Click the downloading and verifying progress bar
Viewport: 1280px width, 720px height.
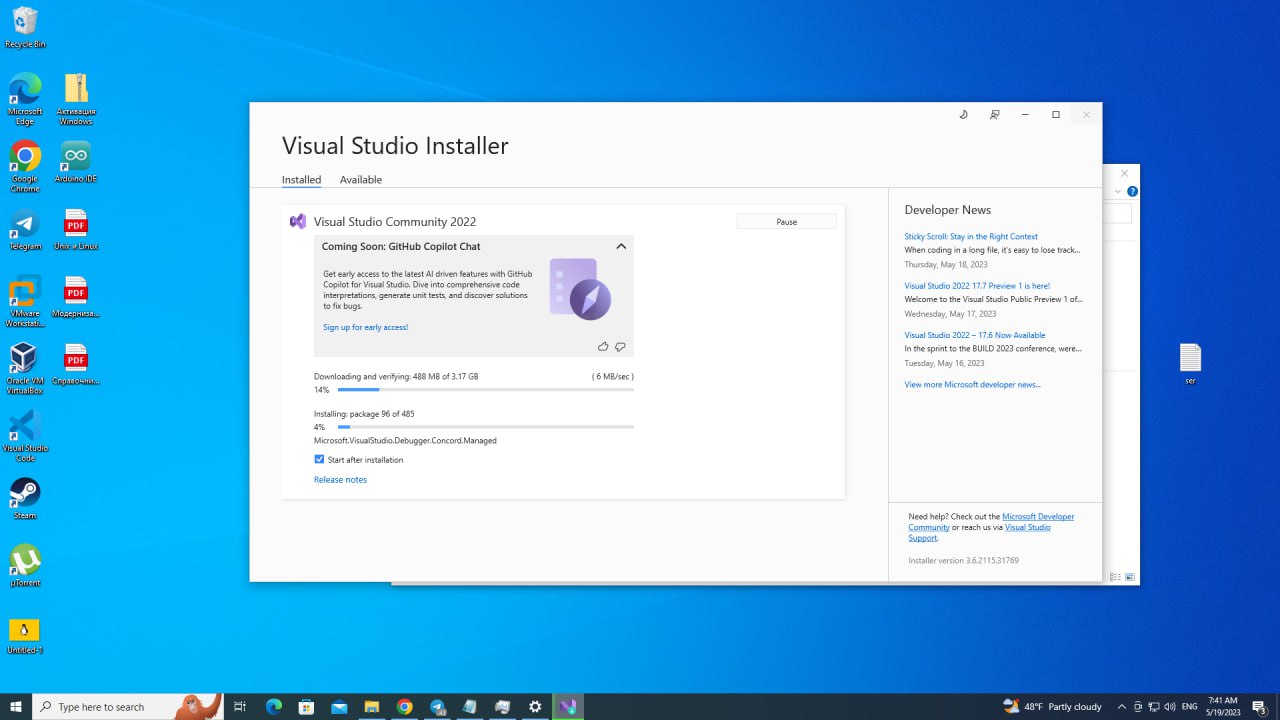pos(486,390)
